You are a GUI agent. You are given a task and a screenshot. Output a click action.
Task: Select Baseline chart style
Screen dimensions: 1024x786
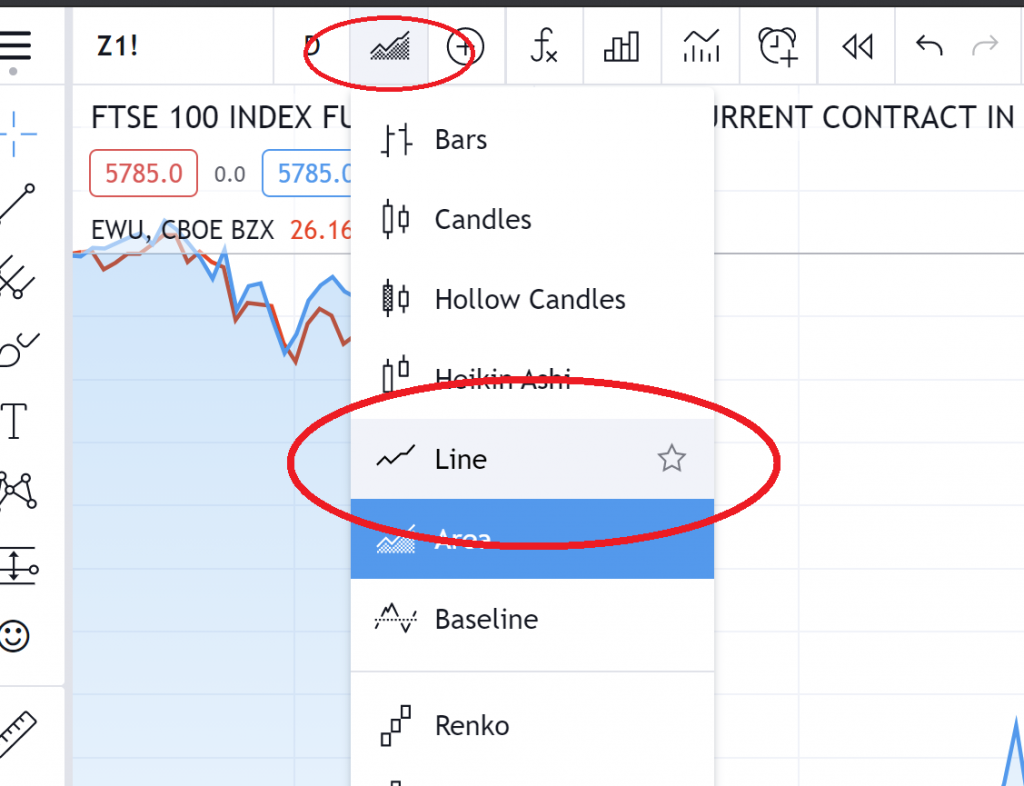point(486,619)
